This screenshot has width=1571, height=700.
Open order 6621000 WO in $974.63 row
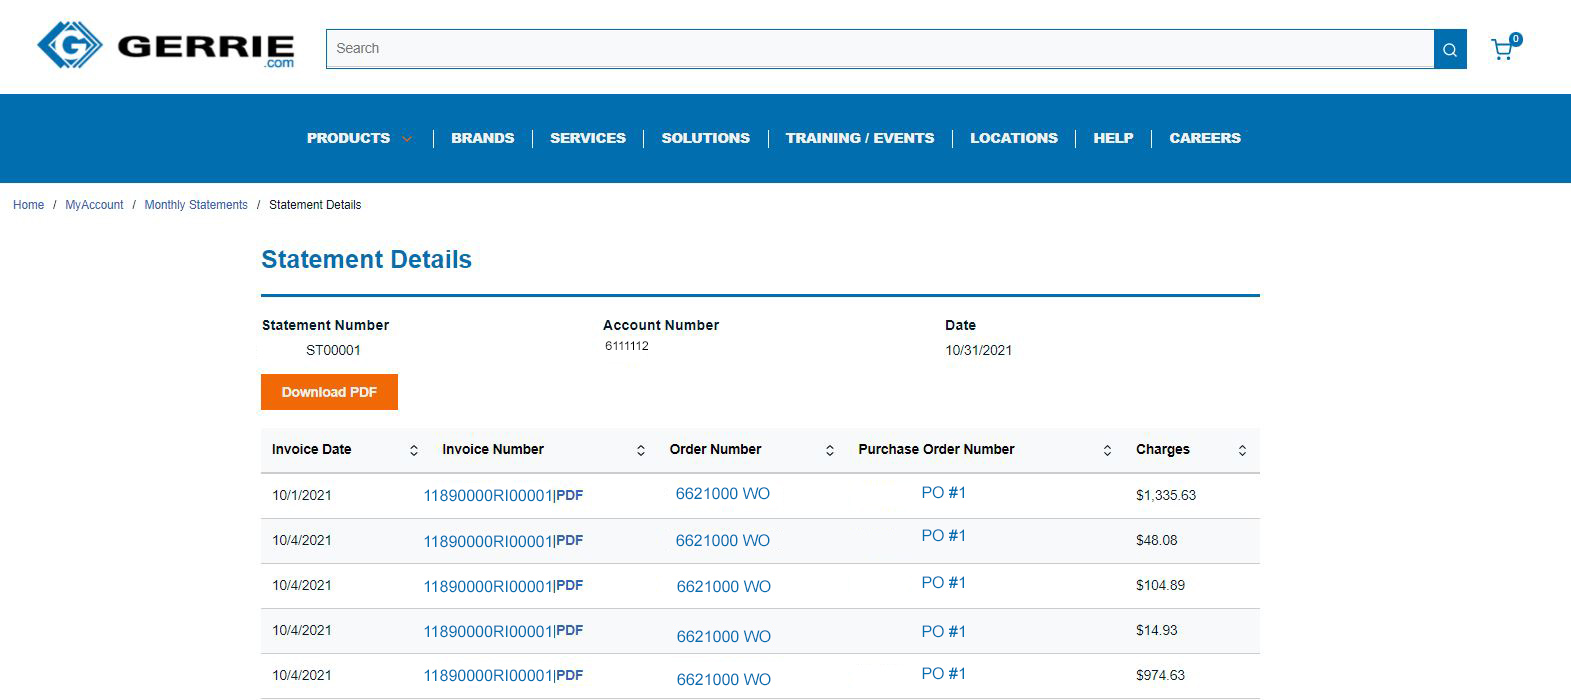[x=724, y=680]
